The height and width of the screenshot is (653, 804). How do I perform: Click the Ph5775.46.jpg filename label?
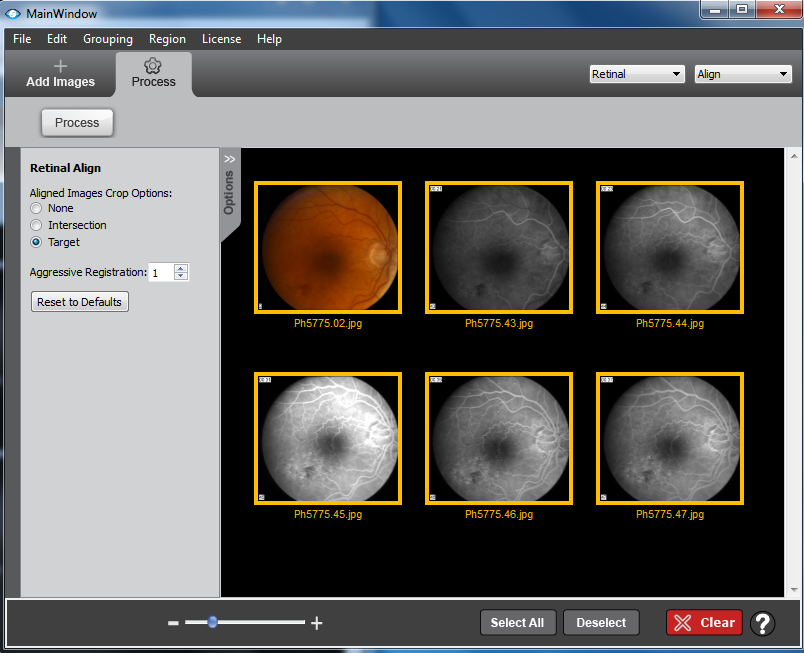499,515
